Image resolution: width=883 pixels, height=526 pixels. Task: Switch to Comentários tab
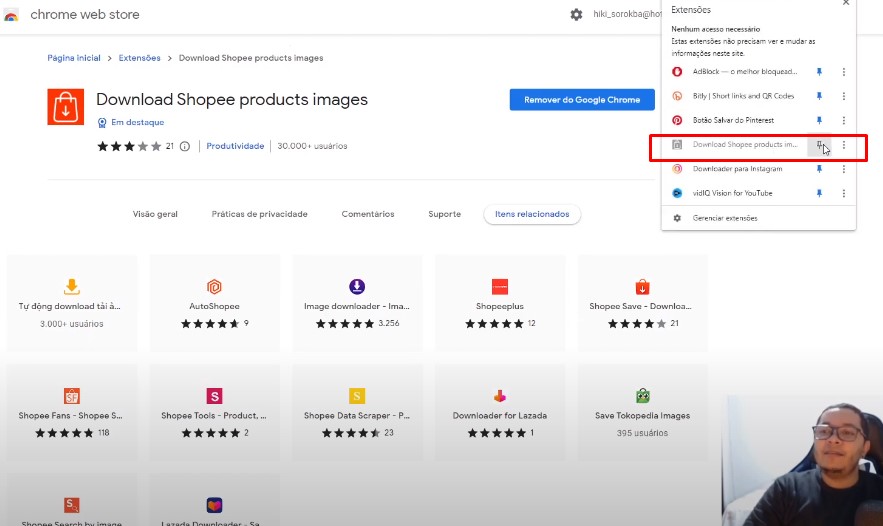368,214
